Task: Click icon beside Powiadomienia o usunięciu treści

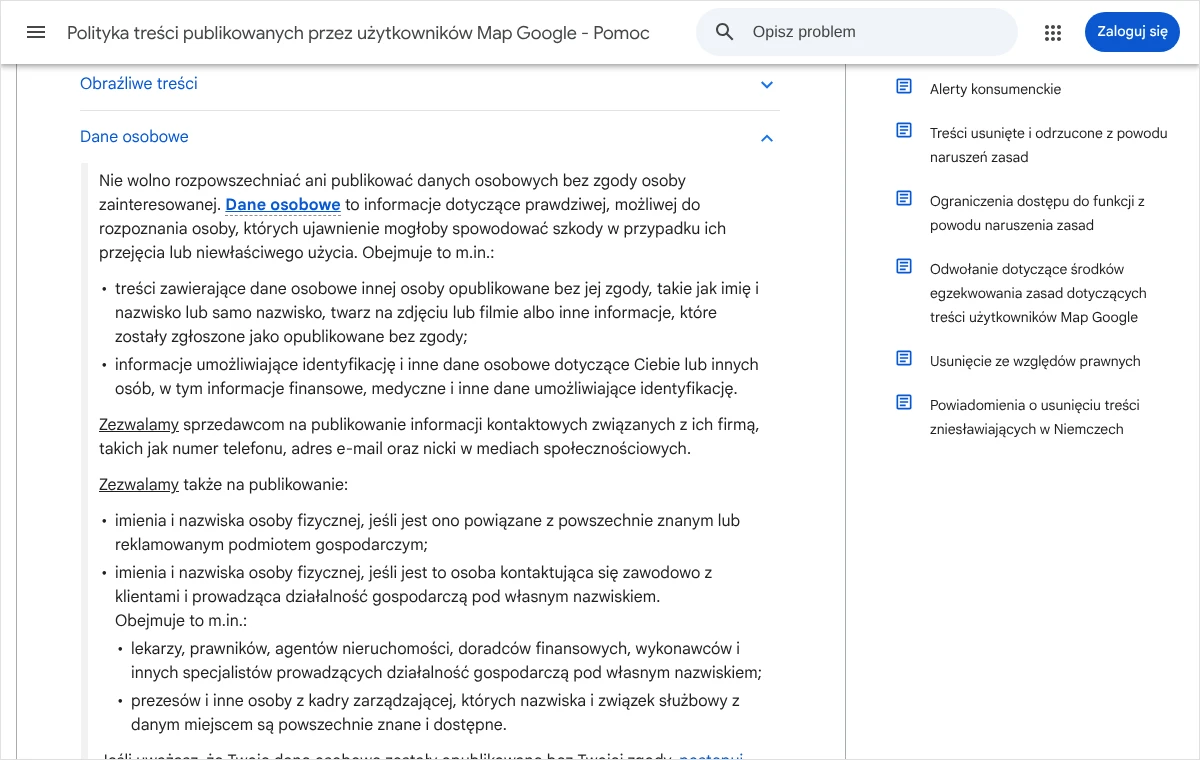Action: pyautogui.click(x=904, y=403)
